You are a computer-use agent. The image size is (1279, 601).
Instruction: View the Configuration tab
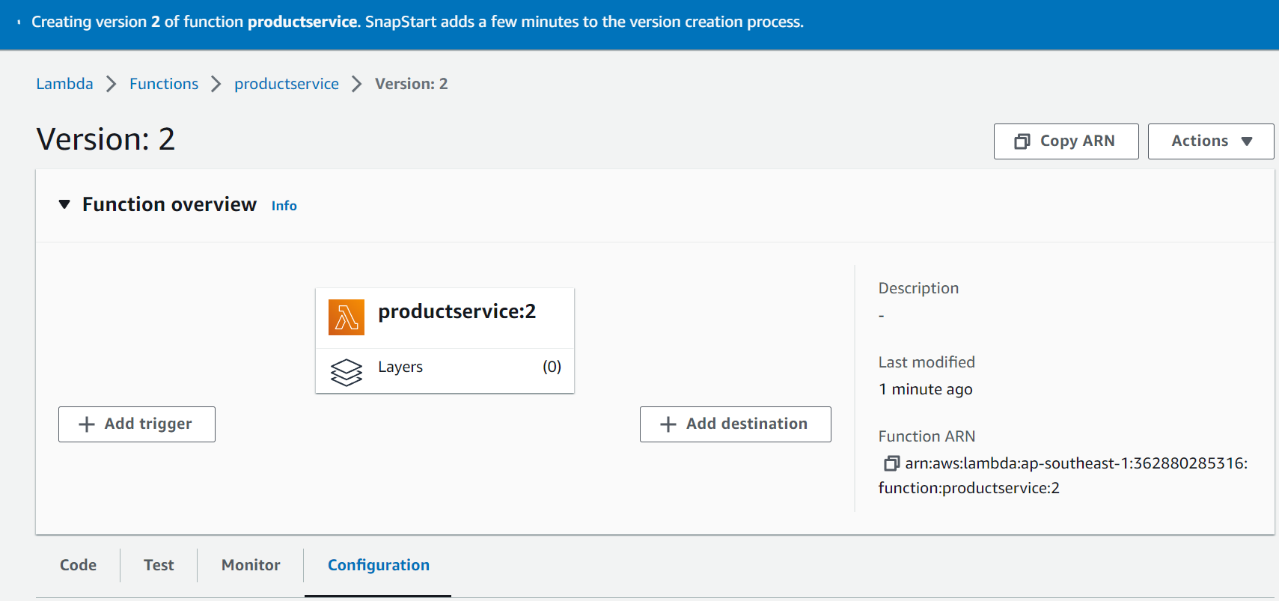[377, 565]
